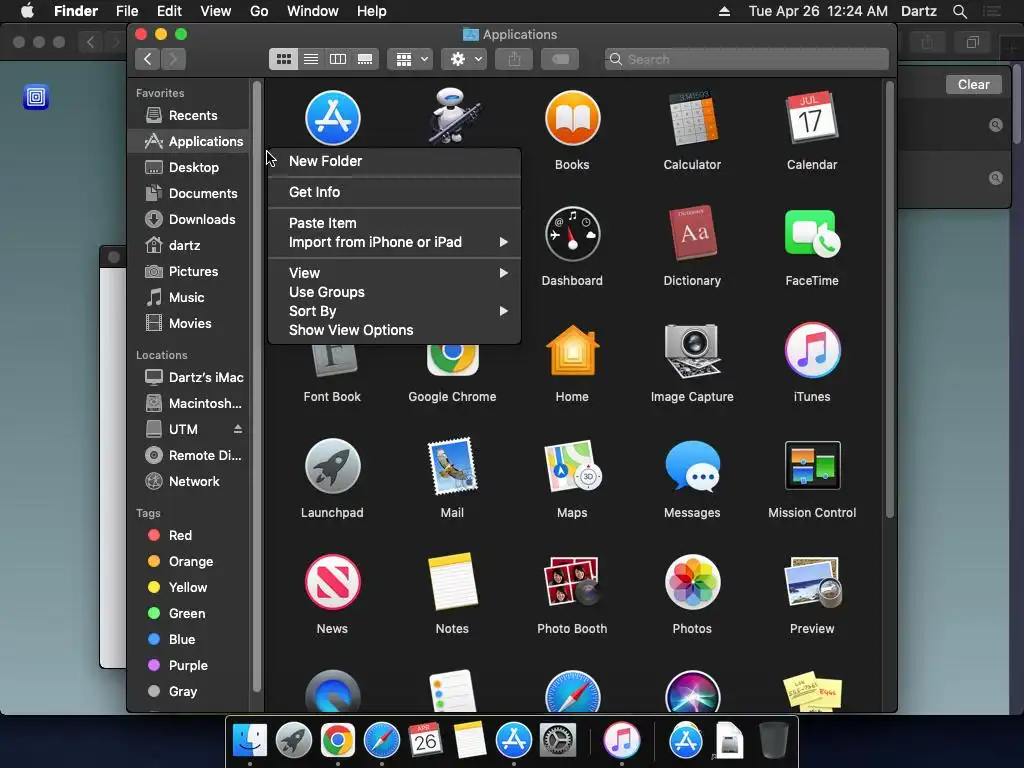Open Trash in the Dock
Screen dimensions: 1024x768
point(773,741)
